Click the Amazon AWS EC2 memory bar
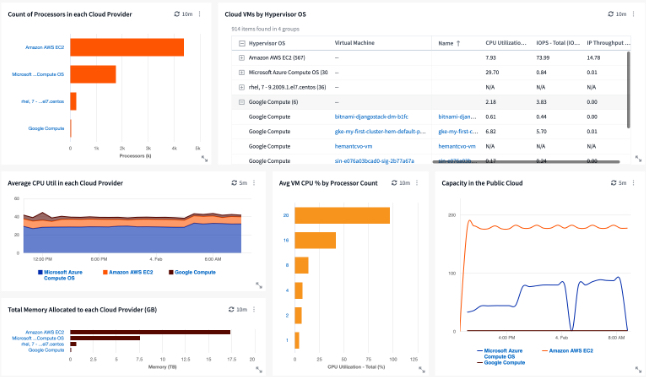This screenshot has width=646, height=377. [x=150, y=332]
